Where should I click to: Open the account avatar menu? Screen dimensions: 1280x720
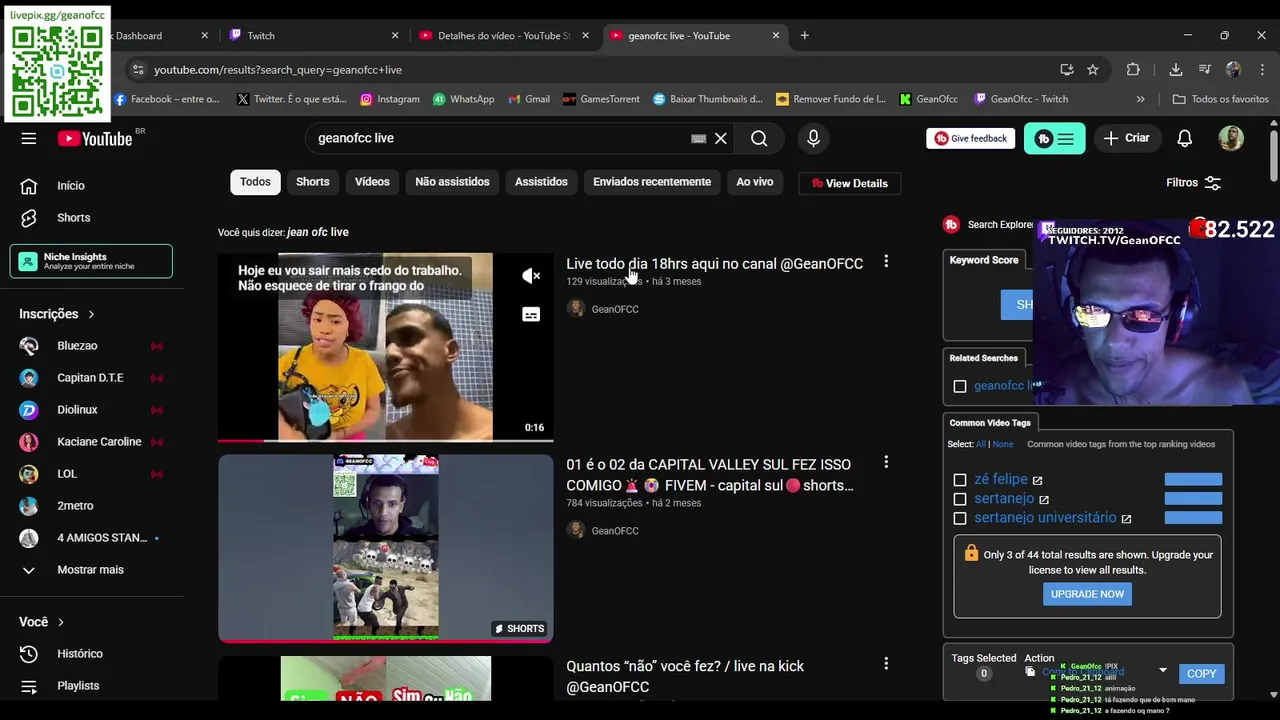coord(1231,138)
